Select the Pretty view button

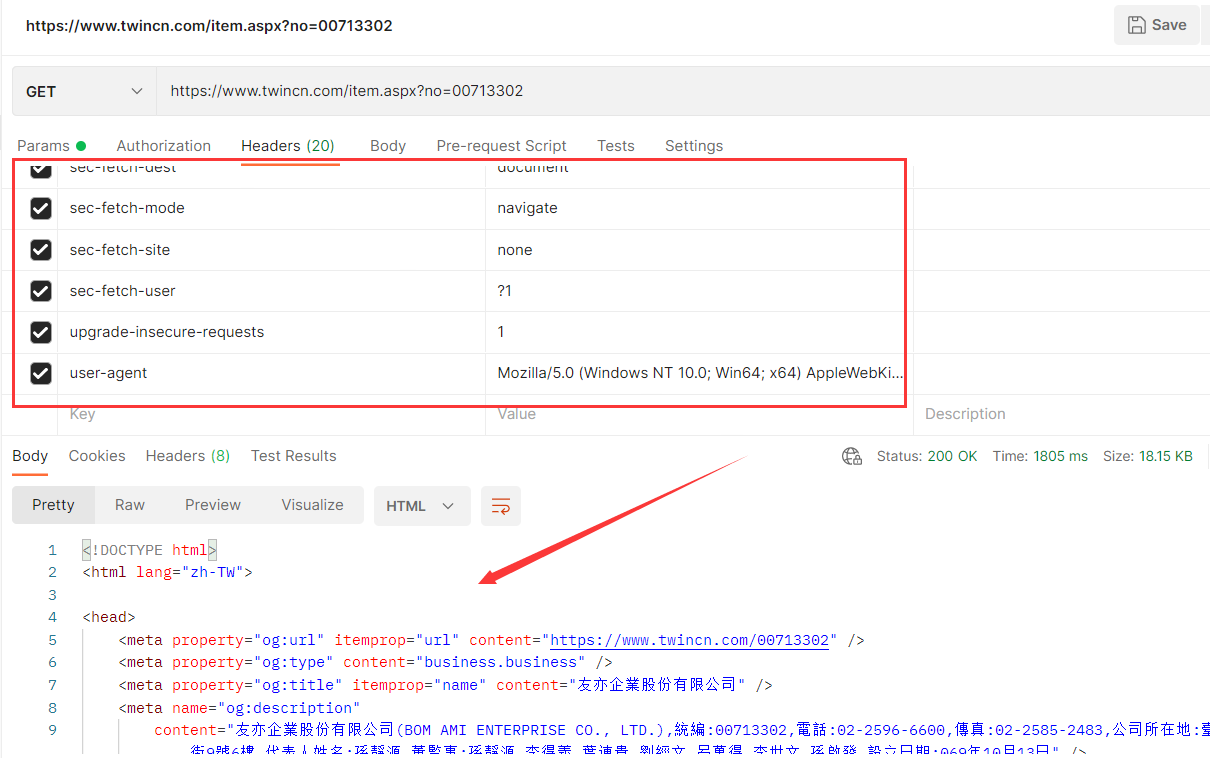point(53,505)
